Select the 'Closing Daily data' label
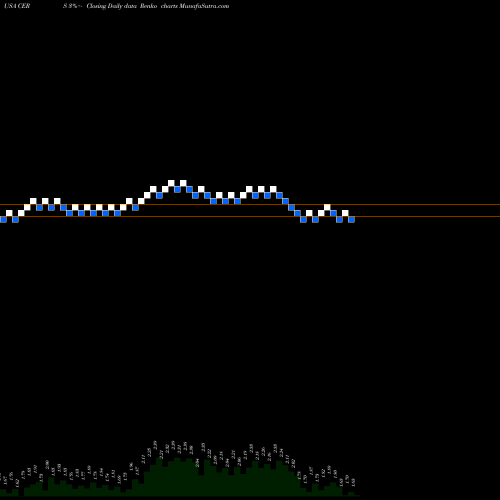The width and height of the screenshot is (500, 500). tap(111, 6)
